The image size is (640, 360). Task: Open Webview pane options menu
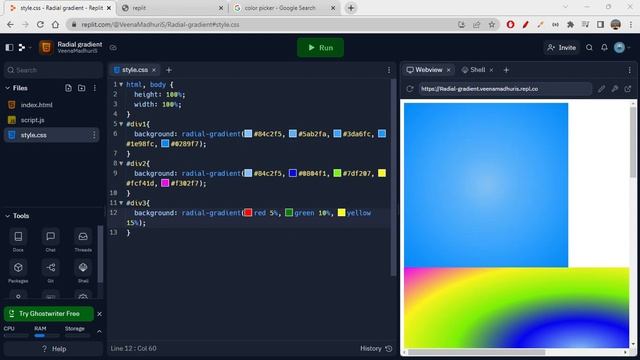click(x=630, y=70)
